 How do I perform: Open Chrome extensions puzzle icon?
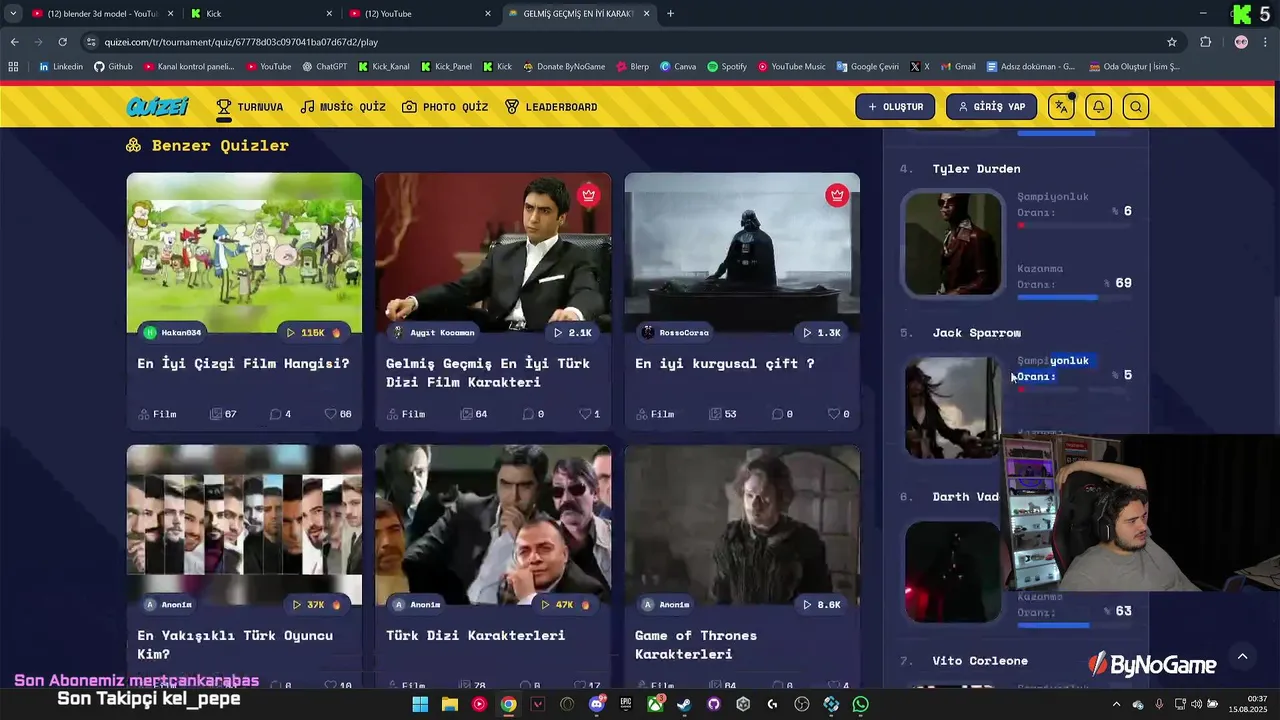point(1205,42)
